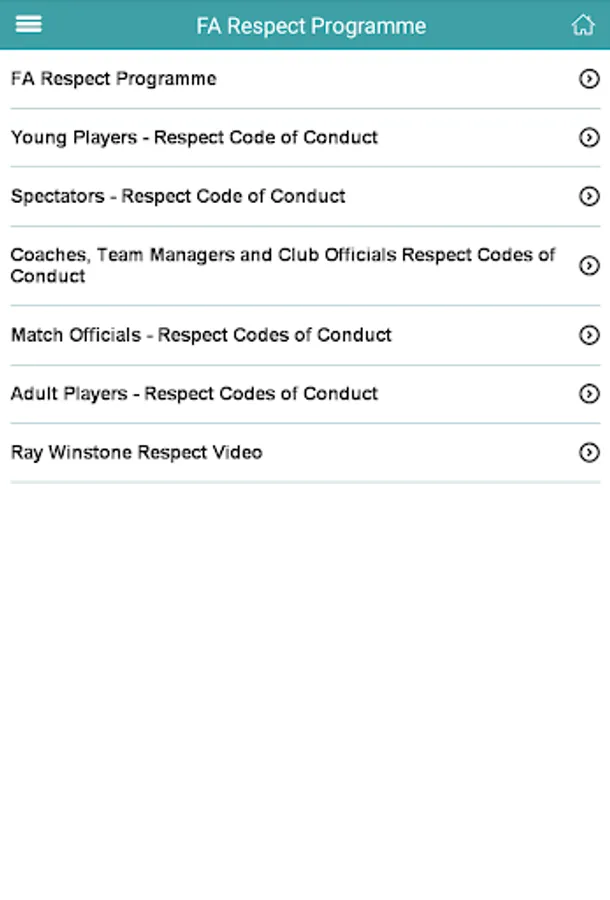This screenshot has height=900, width=610.
Task: Click arrow icon beside Match Officials row
Action: [x=589, y=335]
